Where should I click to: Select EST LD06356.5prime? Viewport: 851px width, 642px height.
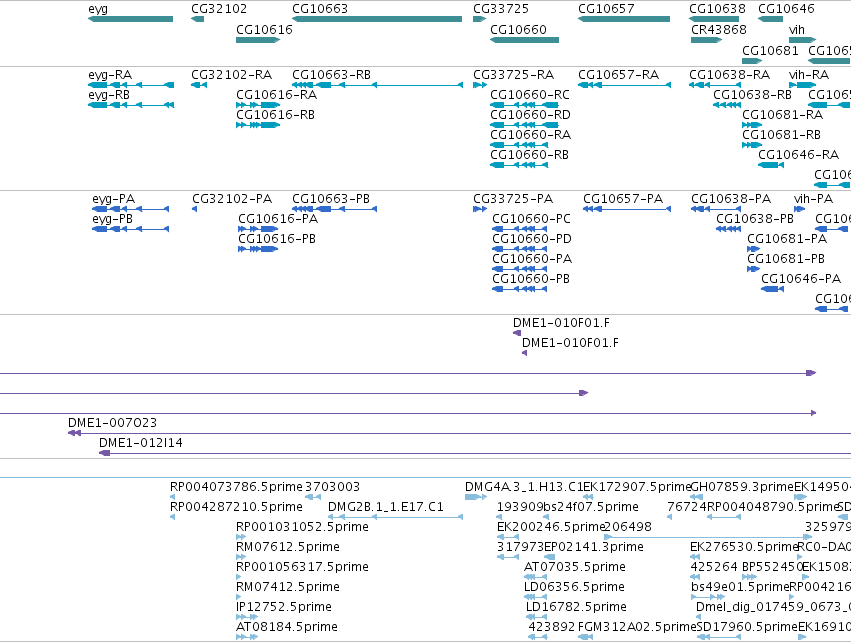536,597
